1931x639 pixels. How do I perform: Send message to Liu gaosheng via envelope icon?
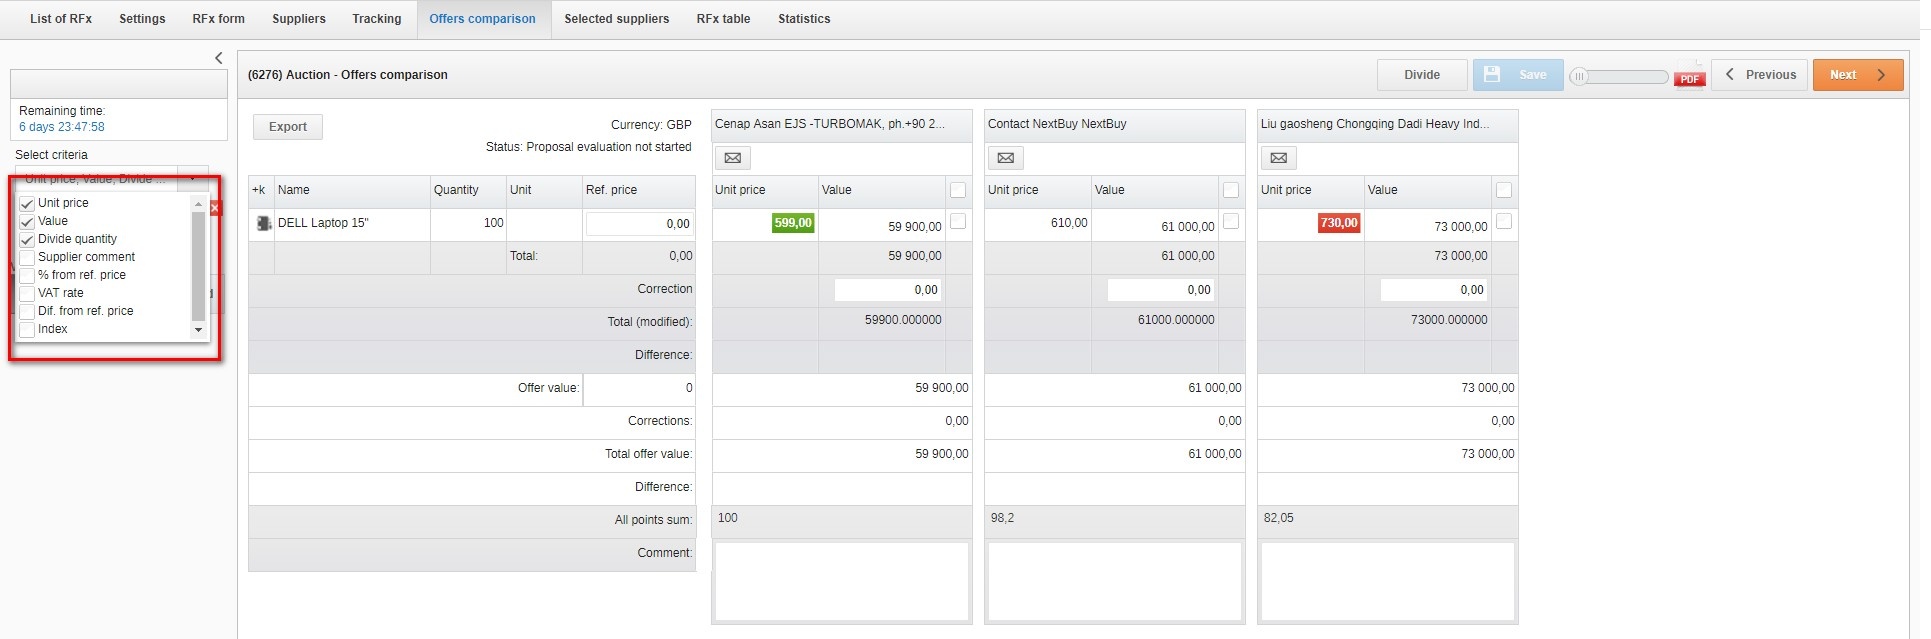(x=1278, y=158)
